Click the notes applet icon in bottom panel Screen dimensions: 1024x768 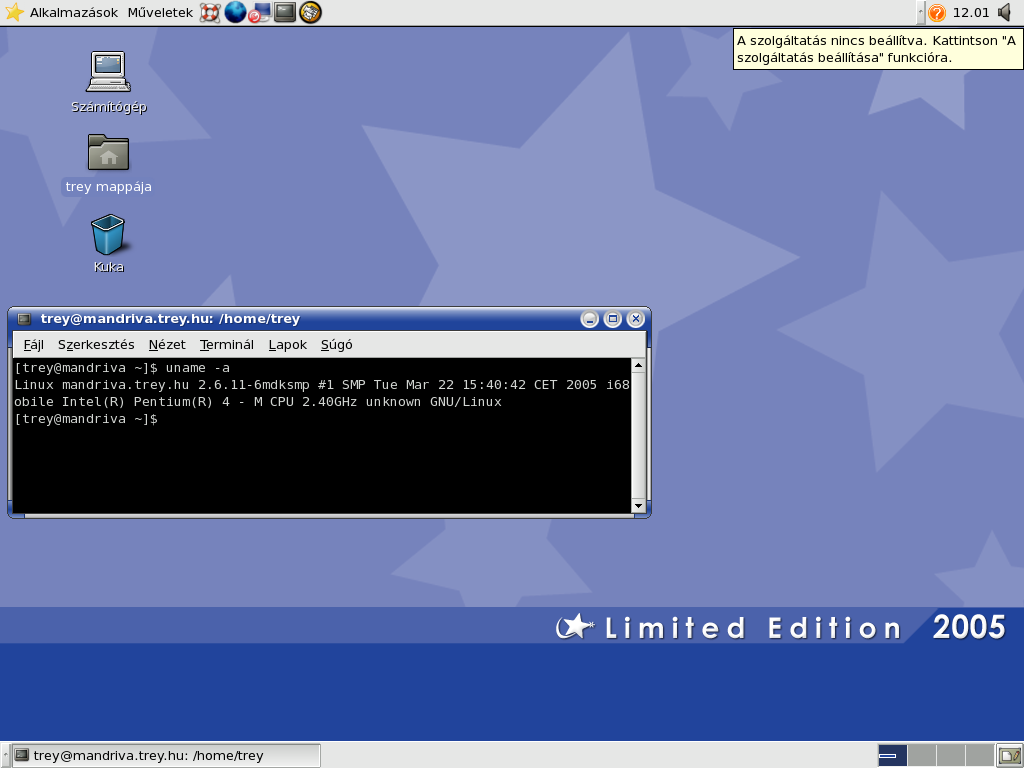1010,756
